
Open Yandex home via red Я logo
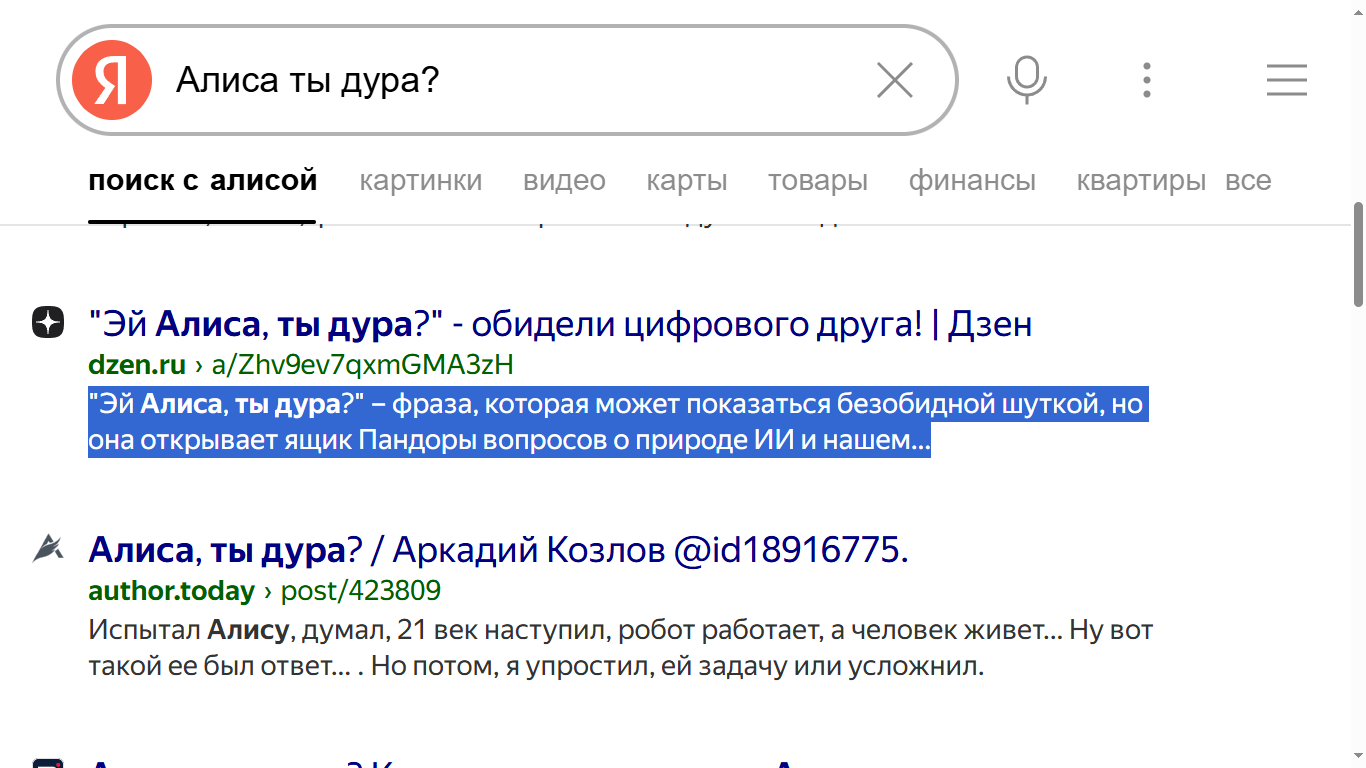[x=111, y=80]
